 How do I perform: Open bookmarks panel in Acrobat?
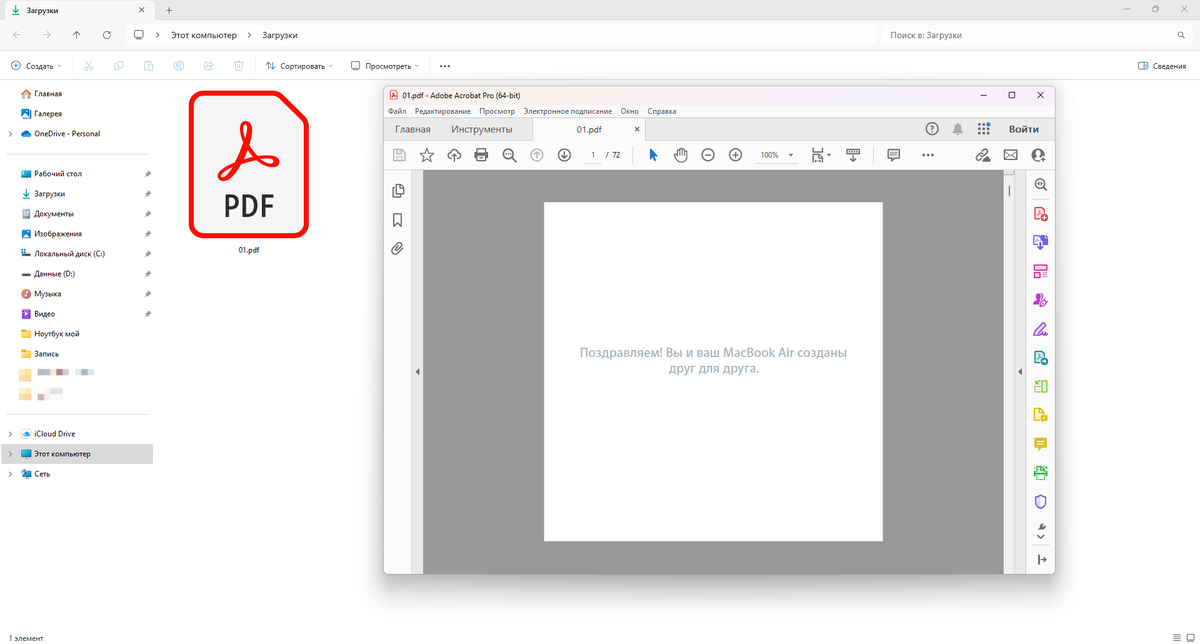click(398, 220)
